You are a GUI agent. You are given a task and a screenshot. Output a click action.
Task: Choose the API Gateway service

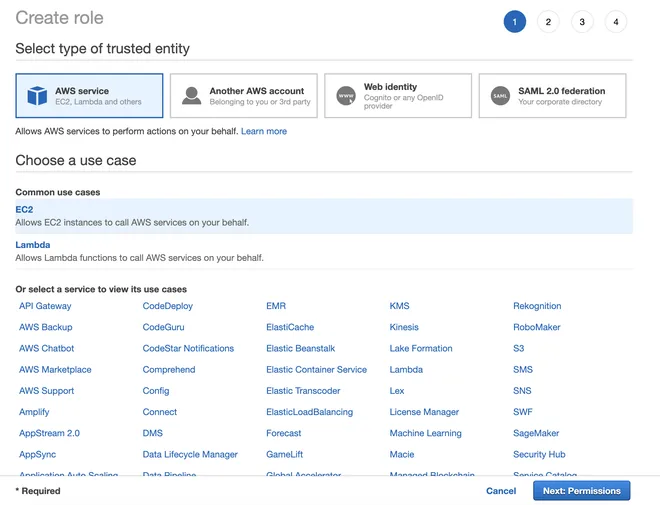(45, 306)
